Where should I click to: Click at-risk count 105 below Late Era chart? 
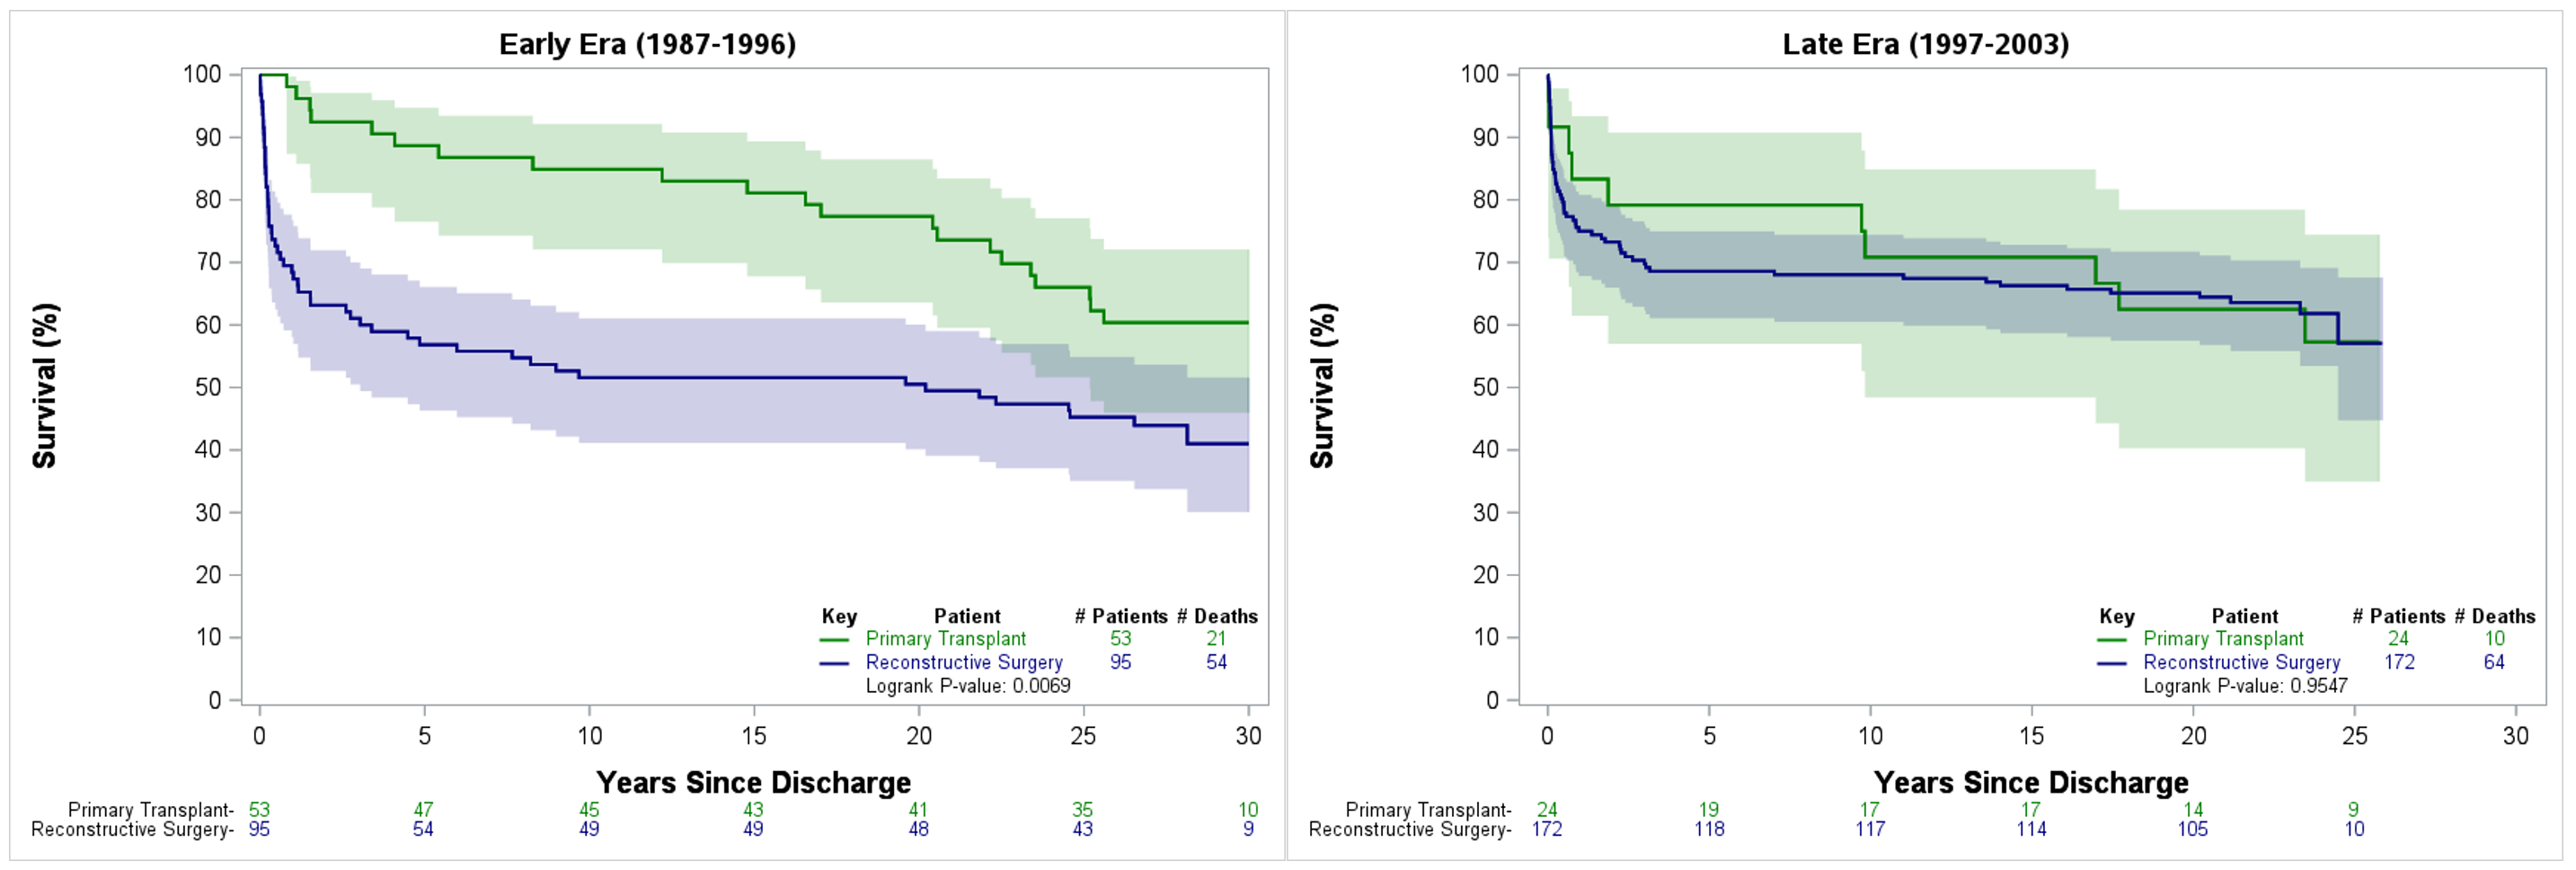point(2192,829)
